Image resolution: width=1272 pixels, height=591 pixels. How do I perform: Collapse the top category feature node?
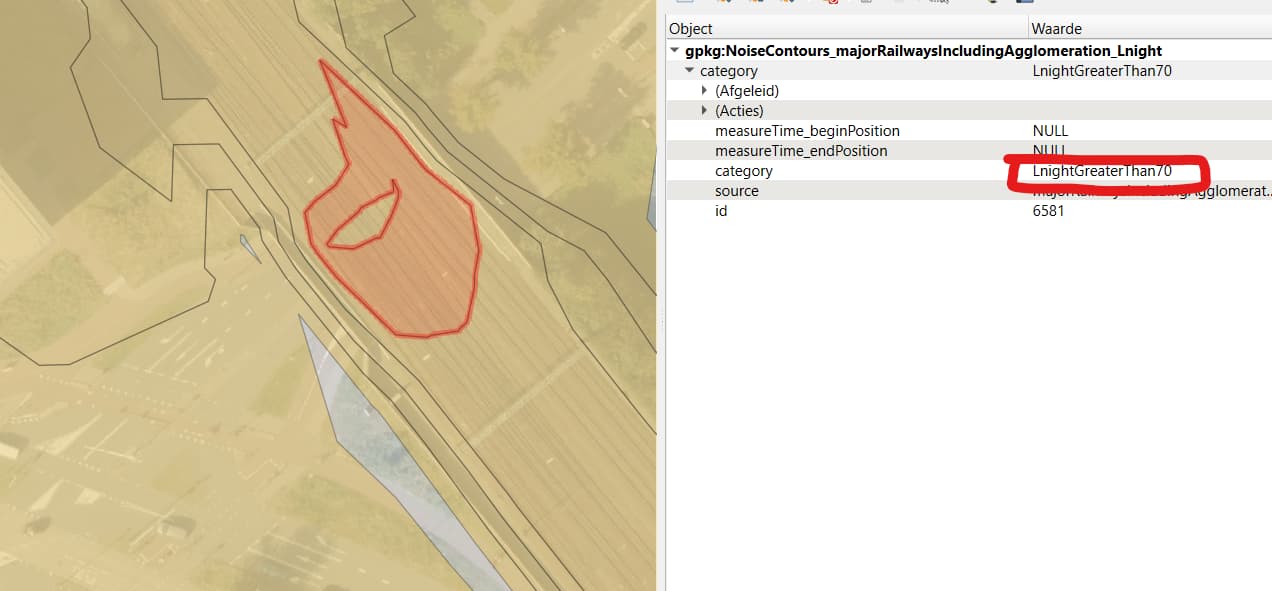point(689,71)
